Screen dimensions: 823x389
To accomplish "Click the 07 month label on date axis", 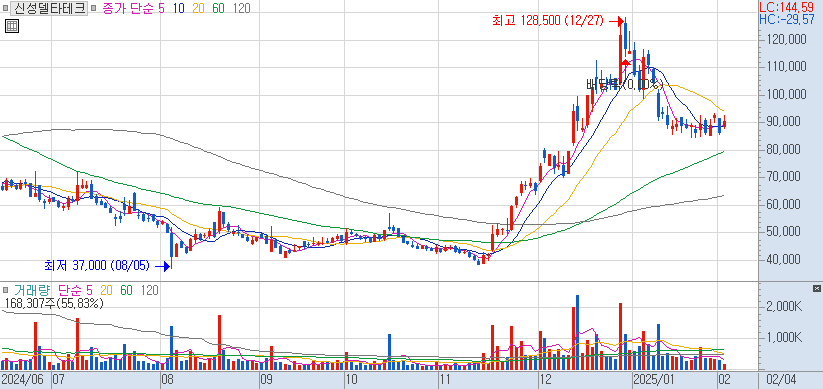I will tap(58, 380).
